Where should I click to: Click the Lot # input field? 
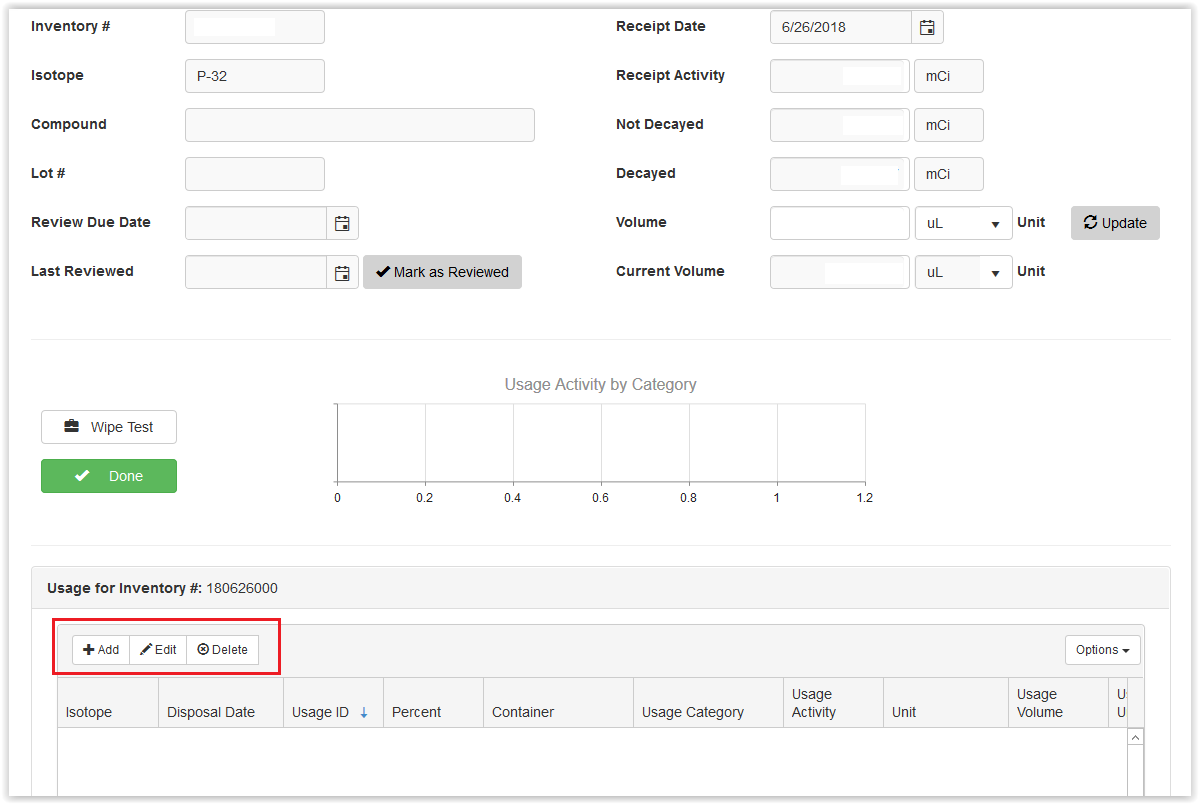(254, 174)
